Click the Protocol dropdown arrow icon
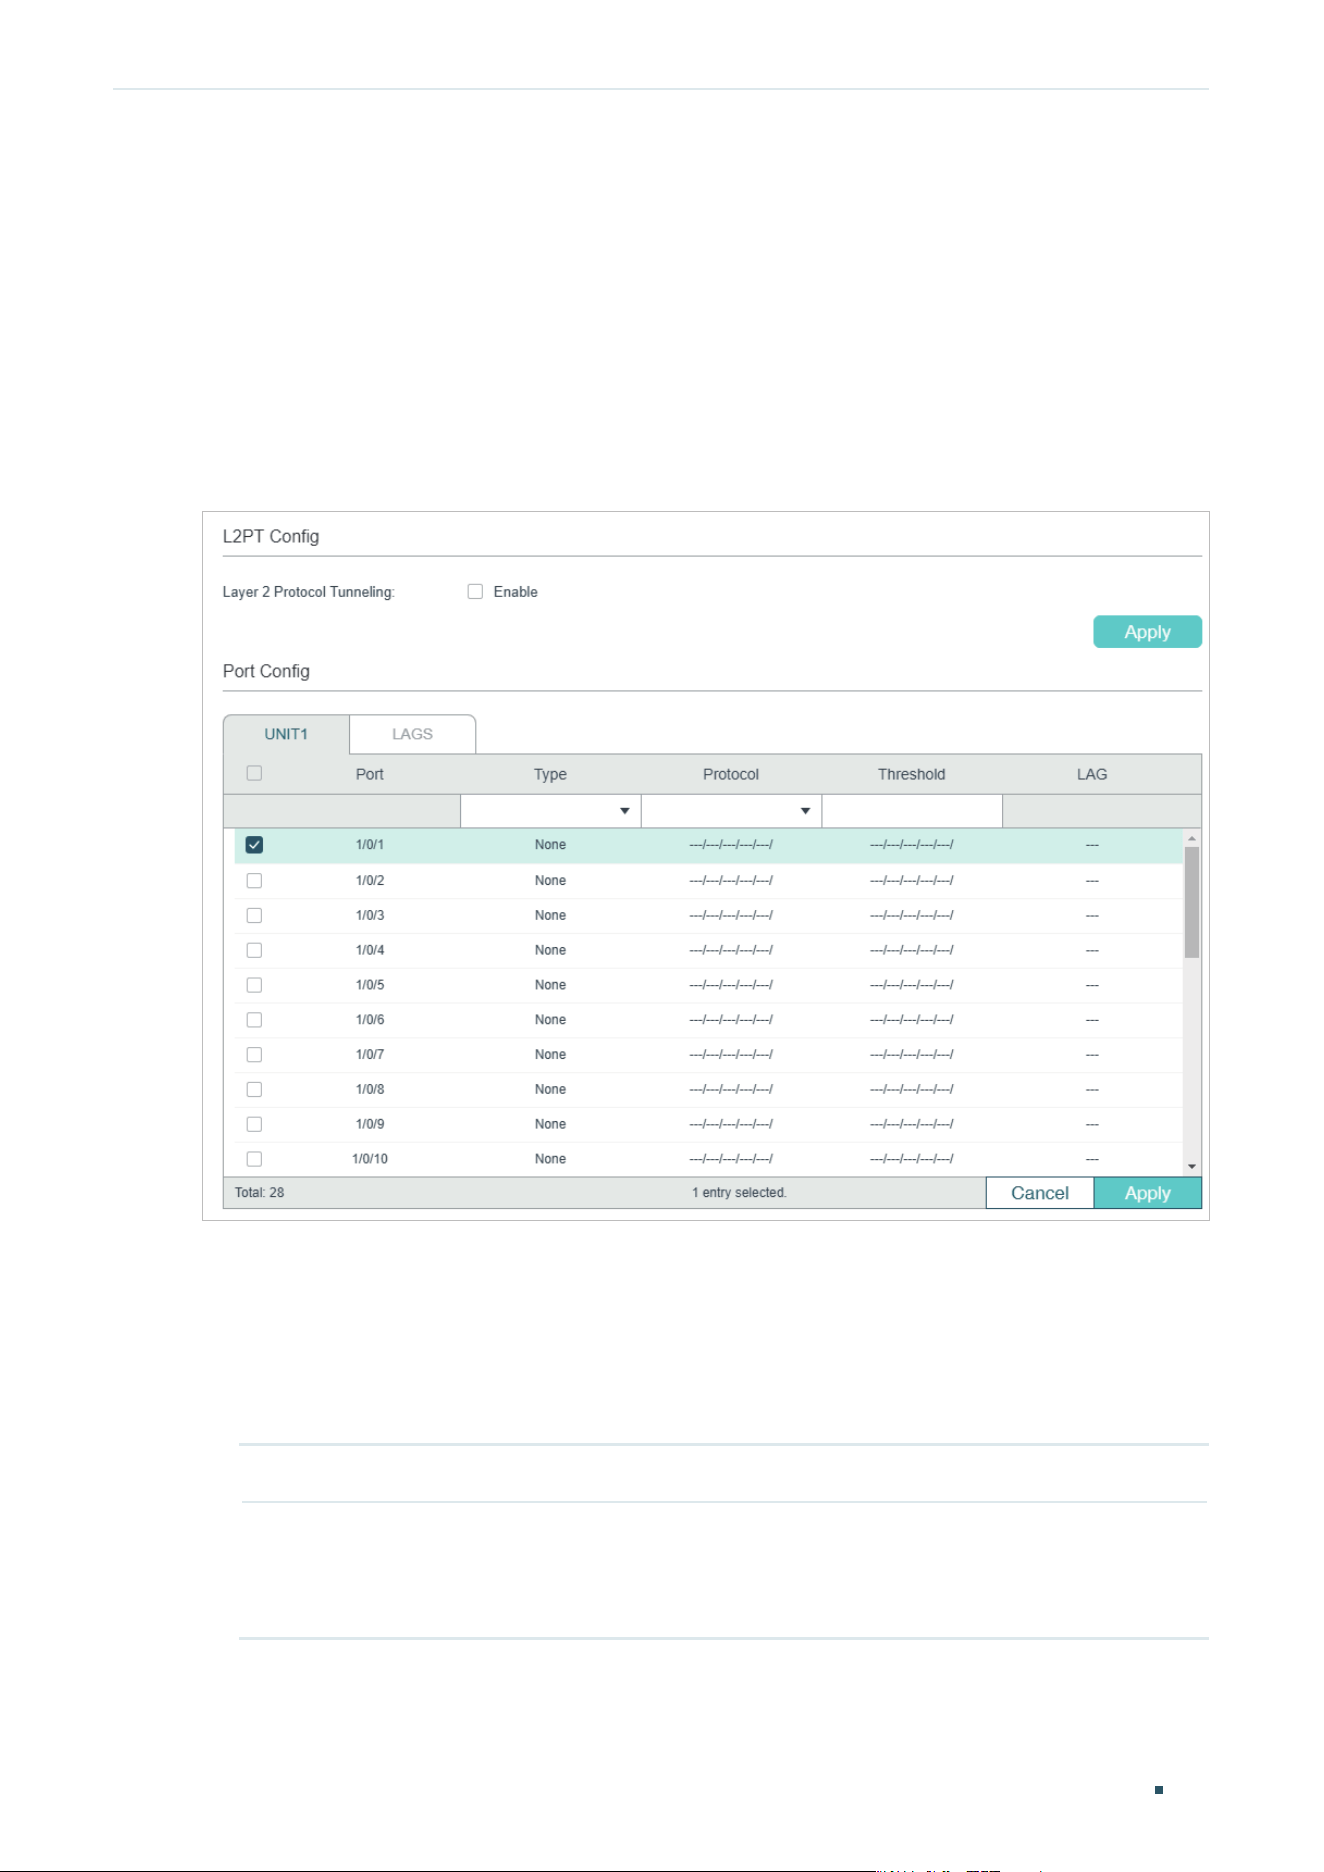The height and width of the screenshot is (1872, 1324). click(806, 811)
